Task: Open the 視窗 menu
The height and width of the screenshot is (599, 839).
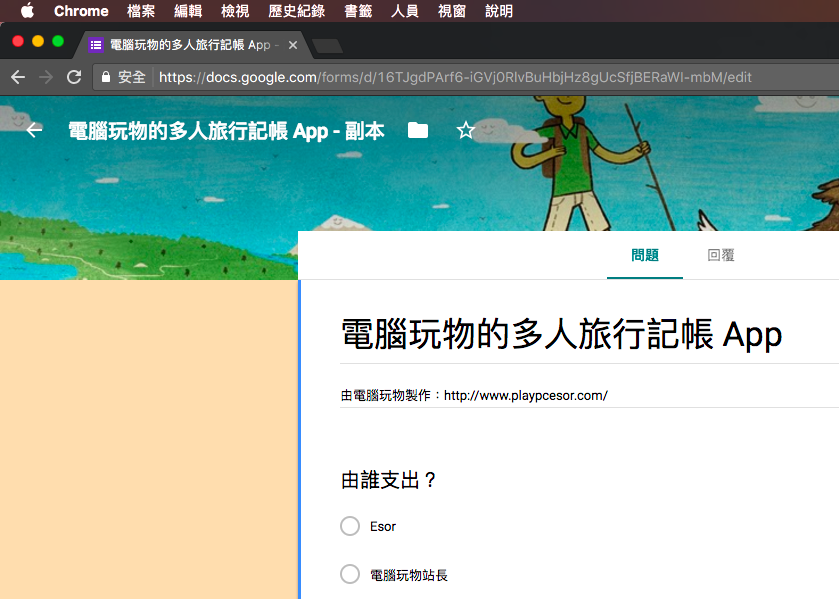Action: (x=452, y=11)
